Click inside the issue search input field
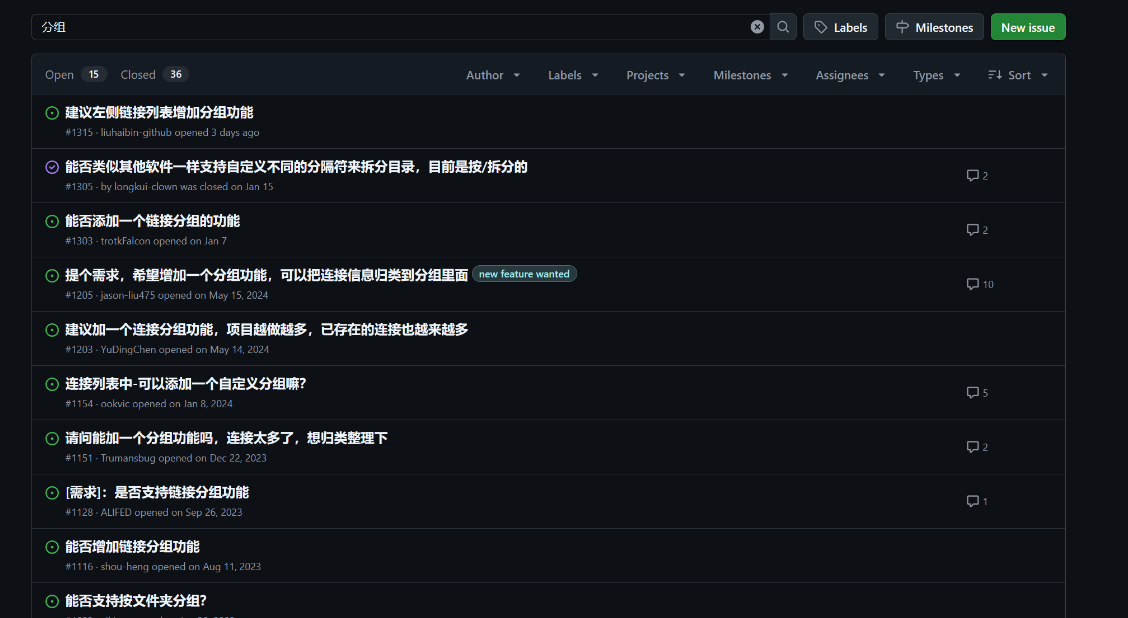Viewport: 1128px width, 618px height. point(400,27)
